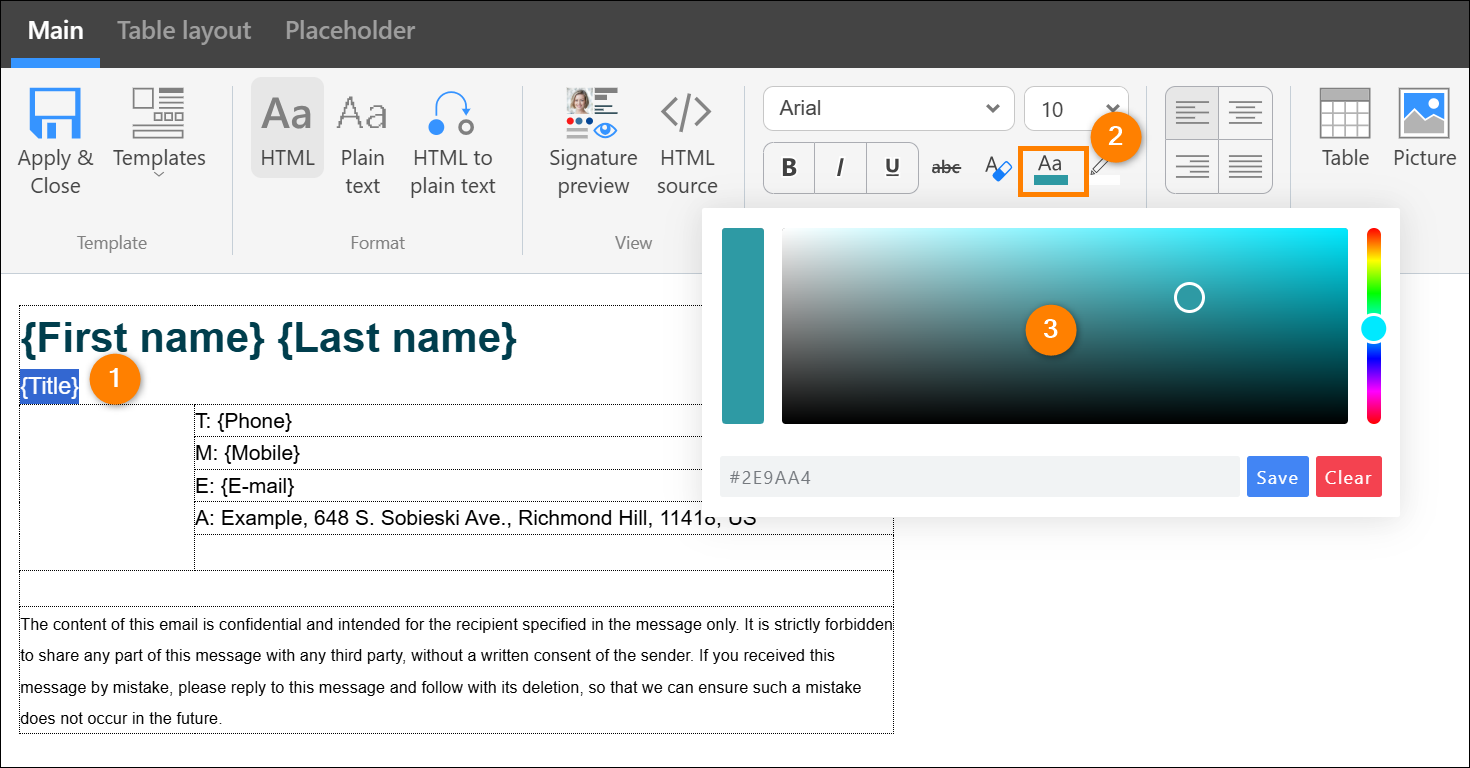1470x768 pixels.
Task: Insert a Table
Action: click(x=1345, y=129)
